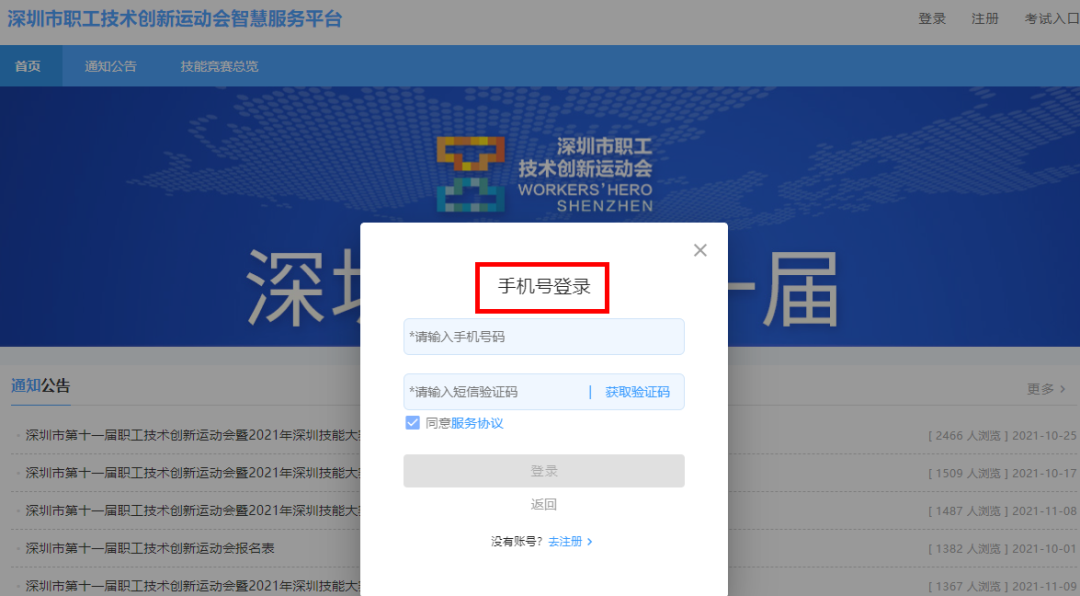Close the phone login dialog
Screen dimensions: 1080x596
click(x=700, y=250)
